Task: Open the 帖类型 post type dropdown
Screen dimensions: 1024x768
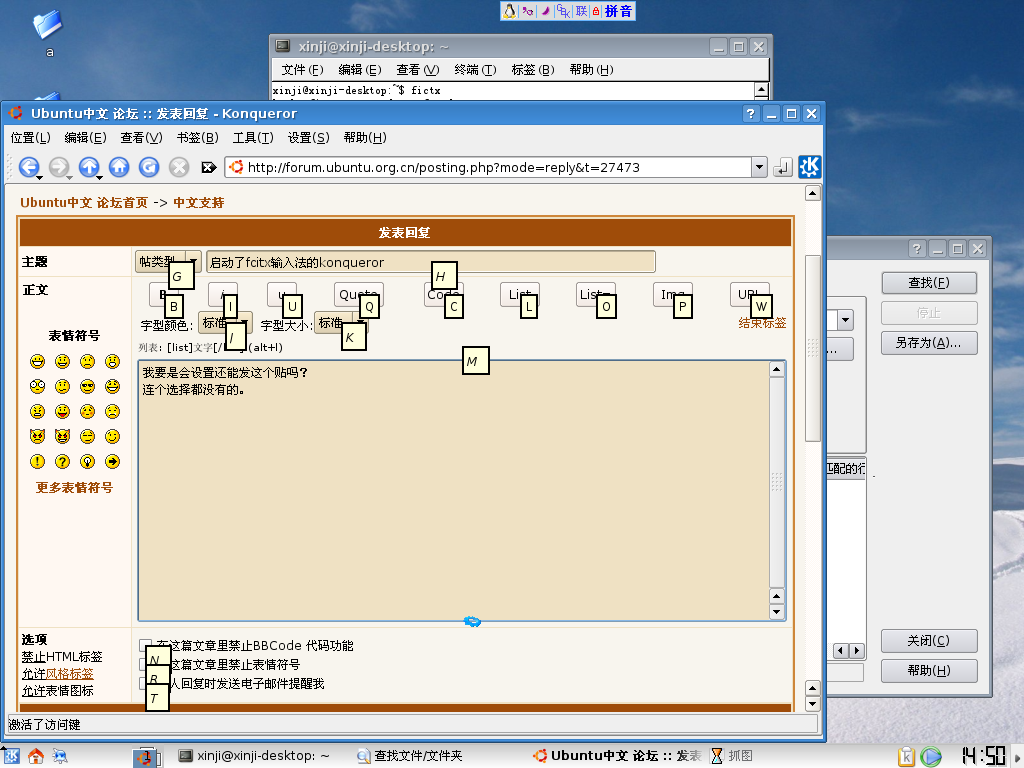Action: coord(168,262)
